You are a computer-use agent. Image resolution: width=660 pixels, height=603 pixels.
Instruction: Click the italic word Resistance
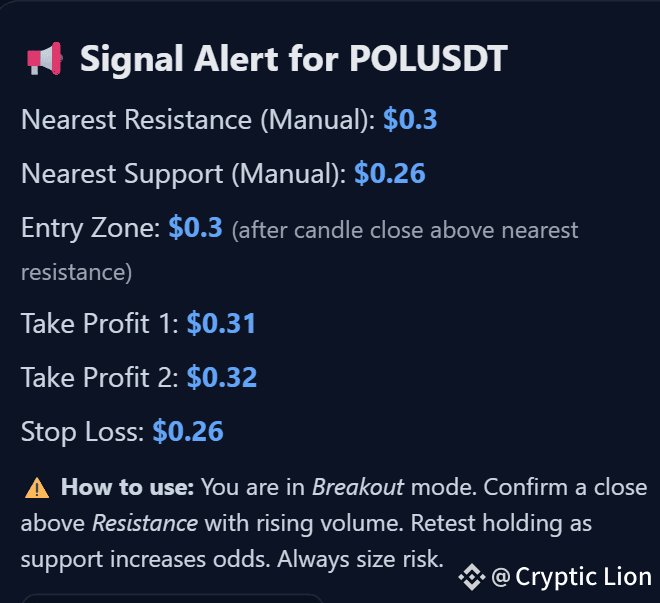click(x=145, y=523)
